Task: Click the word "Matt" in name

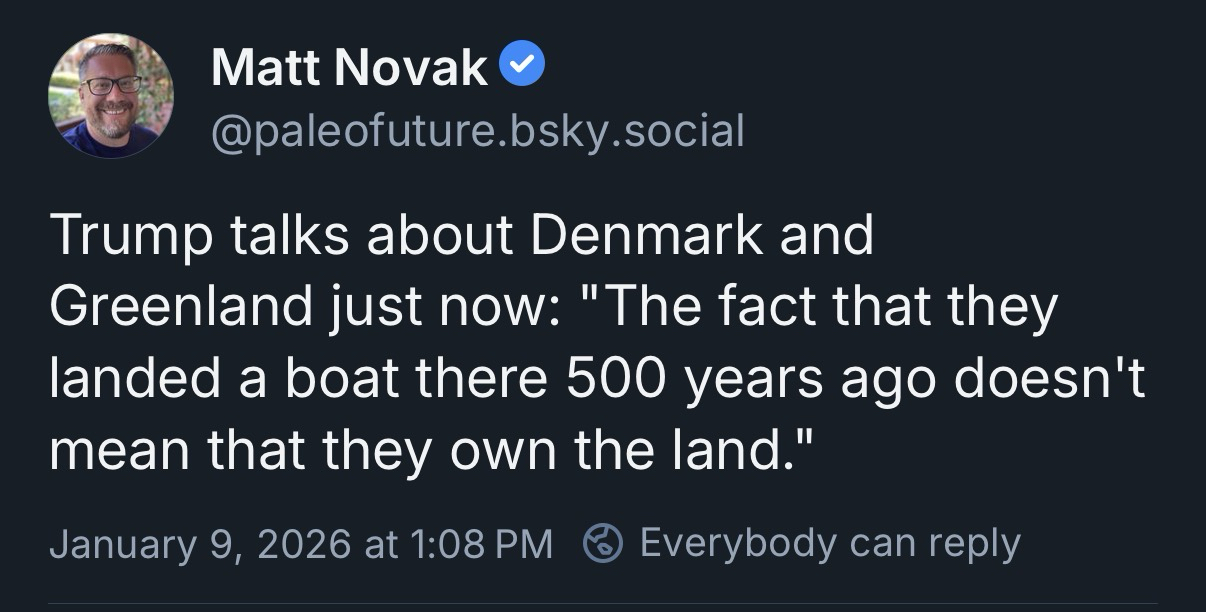Action: [x=265, y=69]
